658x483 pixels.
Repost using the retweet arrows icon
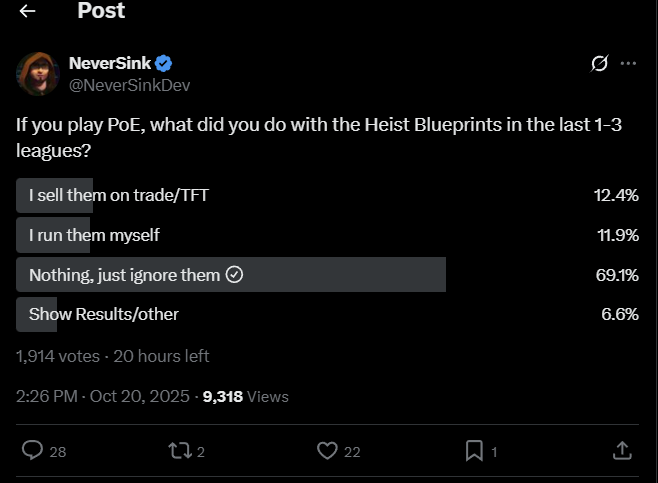pos(179,451)
